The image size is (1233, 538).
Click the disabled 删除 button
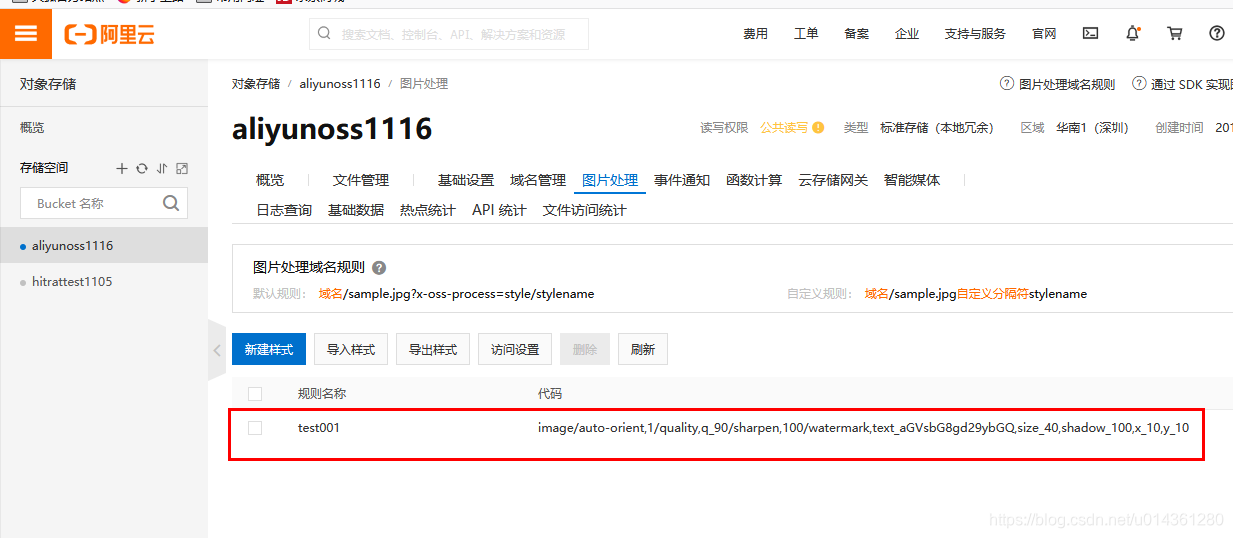pyautogui.click(x=585, y=349)
